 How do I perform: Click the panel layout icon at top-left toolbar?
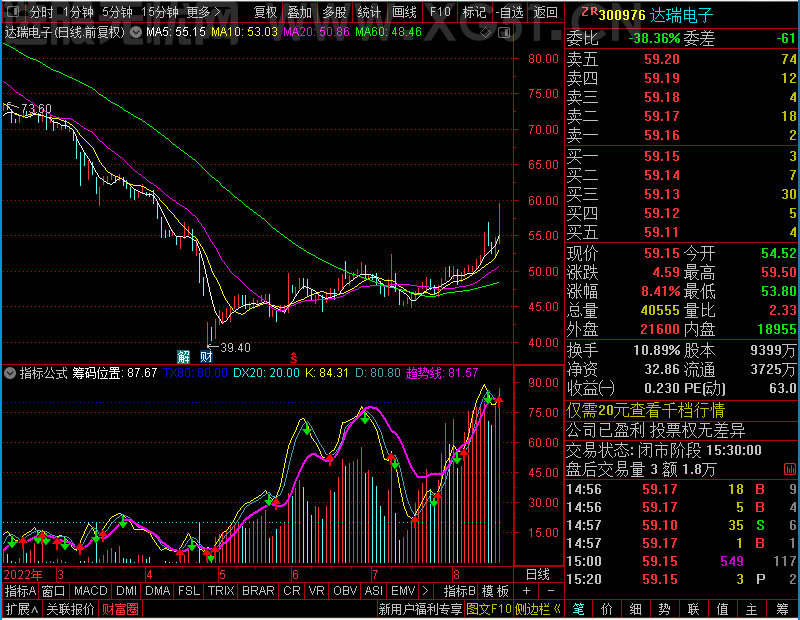(x=13, y=11)
